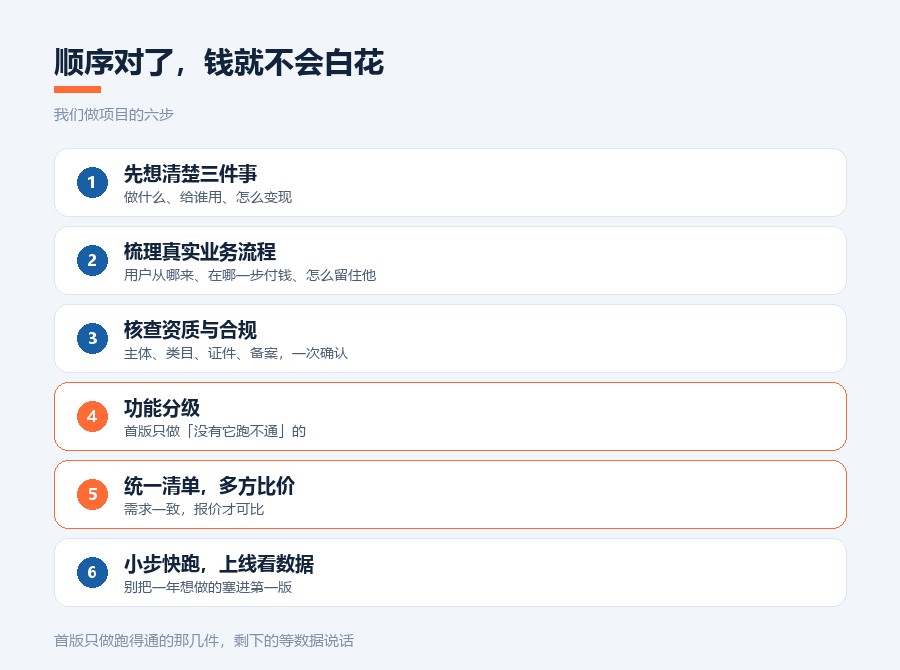Select the 梳理真实业务流程 step title

click(200, 252)
